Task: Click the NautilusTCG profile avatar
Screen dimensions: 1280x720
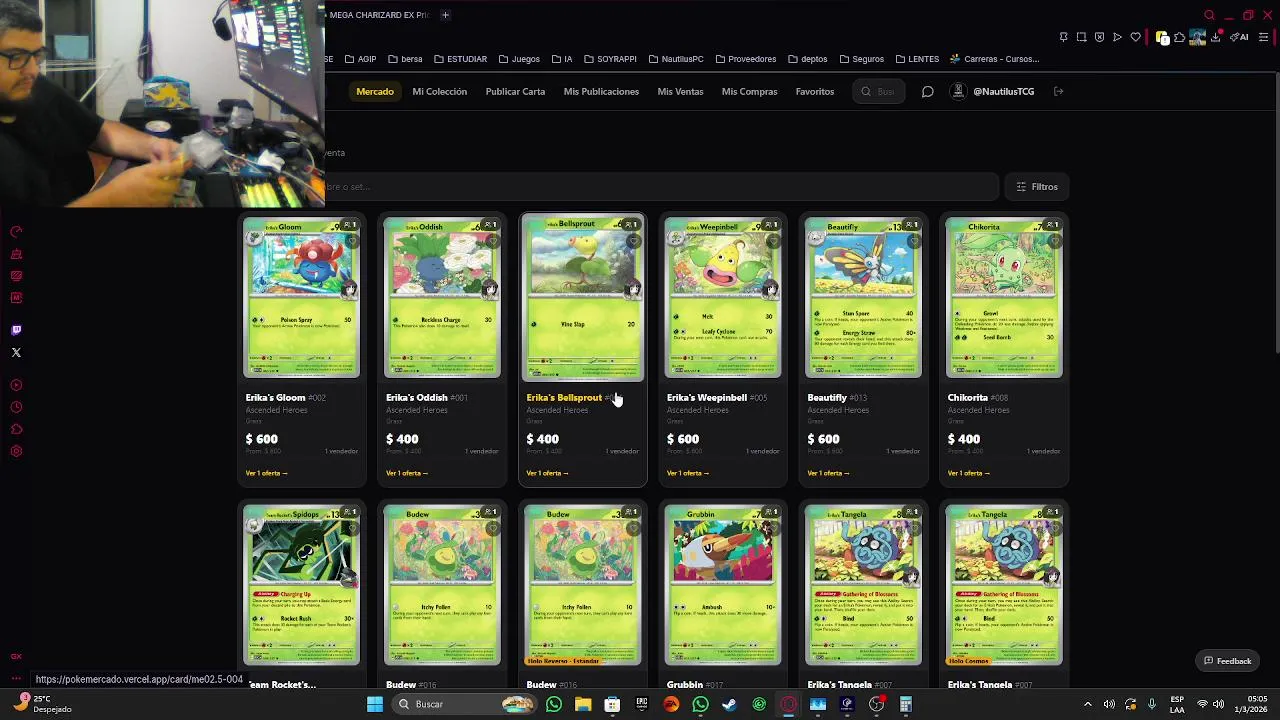Action: pyautogui.click(x=958, y=91)
